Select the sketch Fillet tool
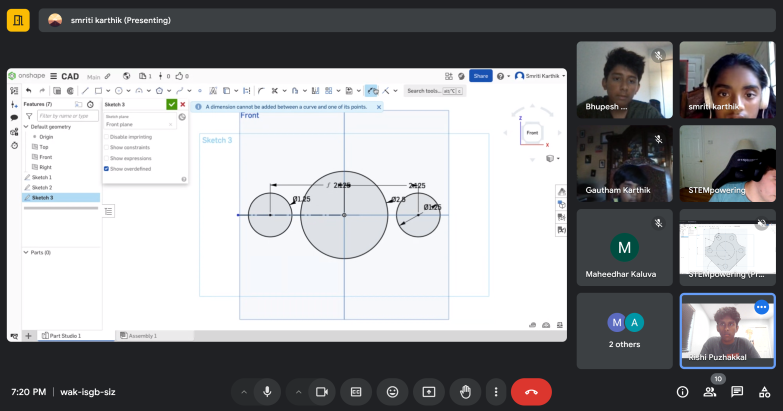The image size is (783, 411). [261, 91]
